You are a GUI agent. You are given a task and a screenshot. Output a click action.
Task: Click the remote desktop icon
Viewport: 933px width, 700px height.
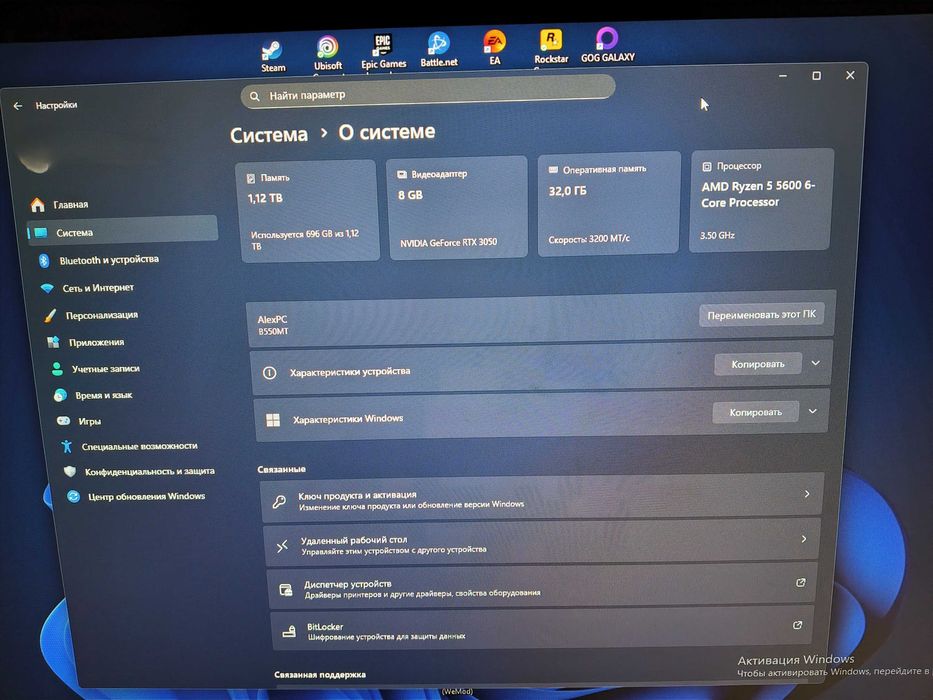pos(283,546)
